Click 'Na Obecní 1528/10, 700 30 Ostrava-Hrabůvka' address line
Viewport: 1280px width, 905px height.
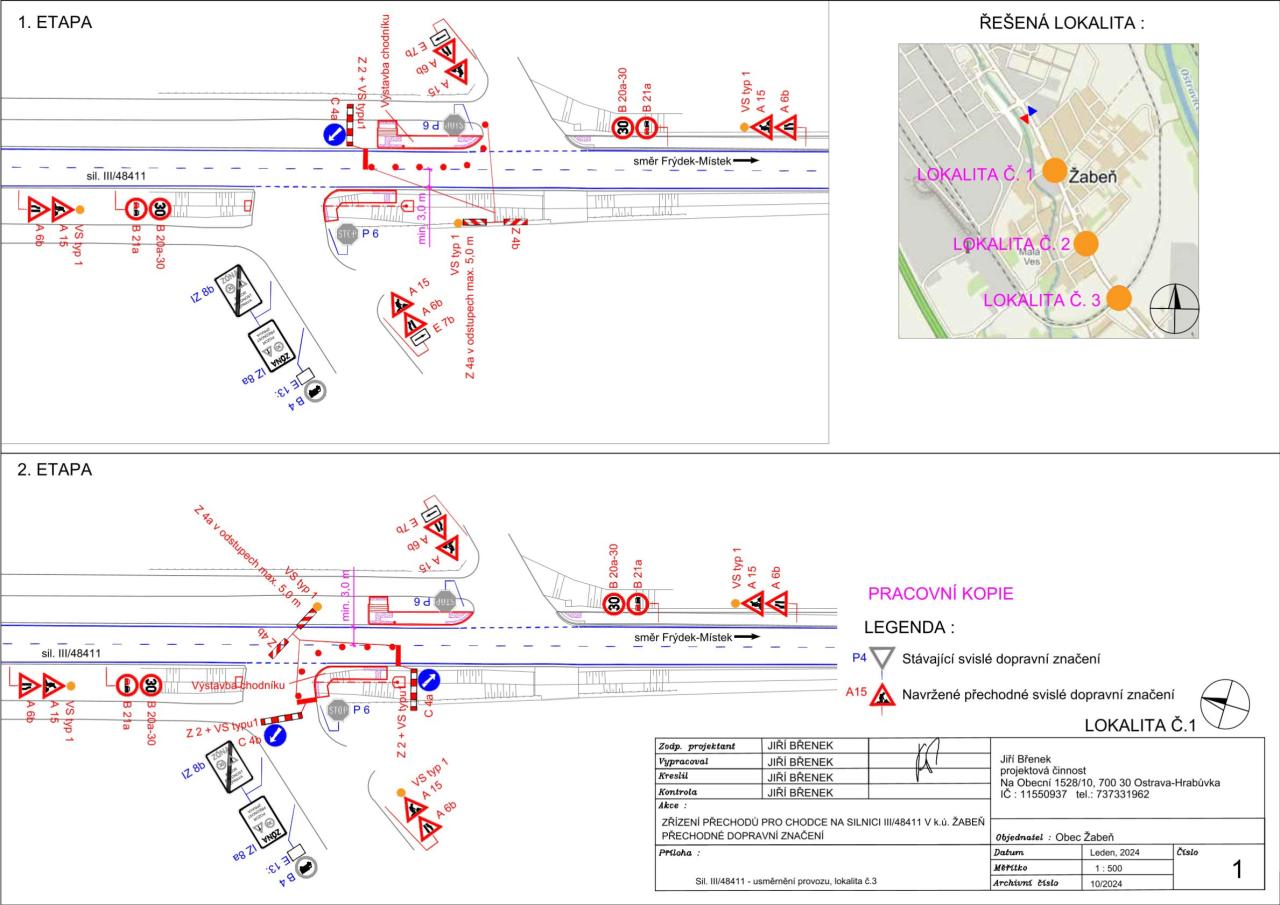coord(1110,783)
